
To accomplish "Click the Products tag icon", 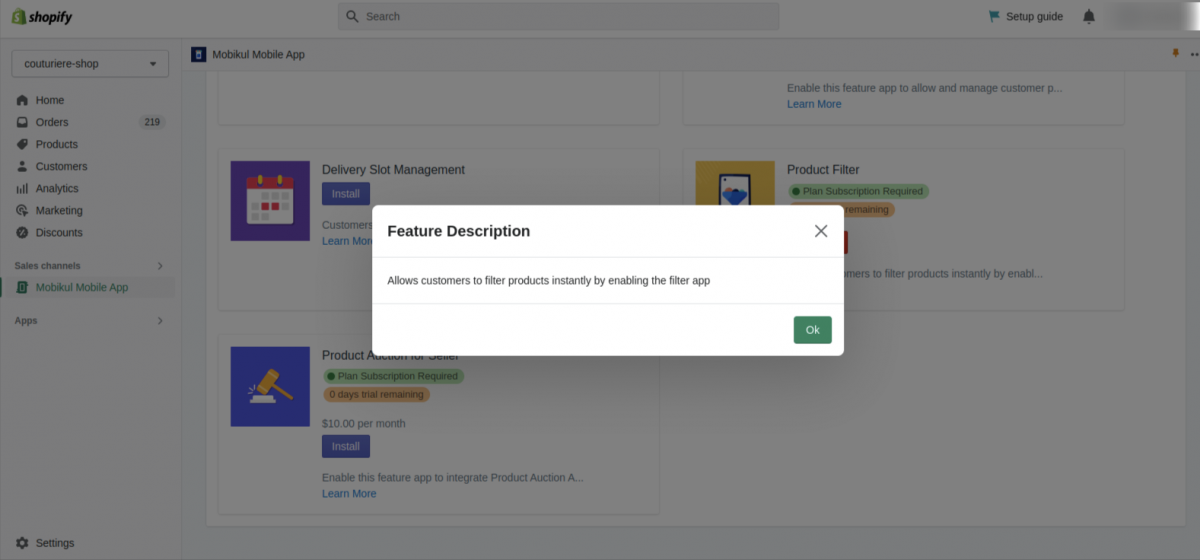I will point(22,144).
